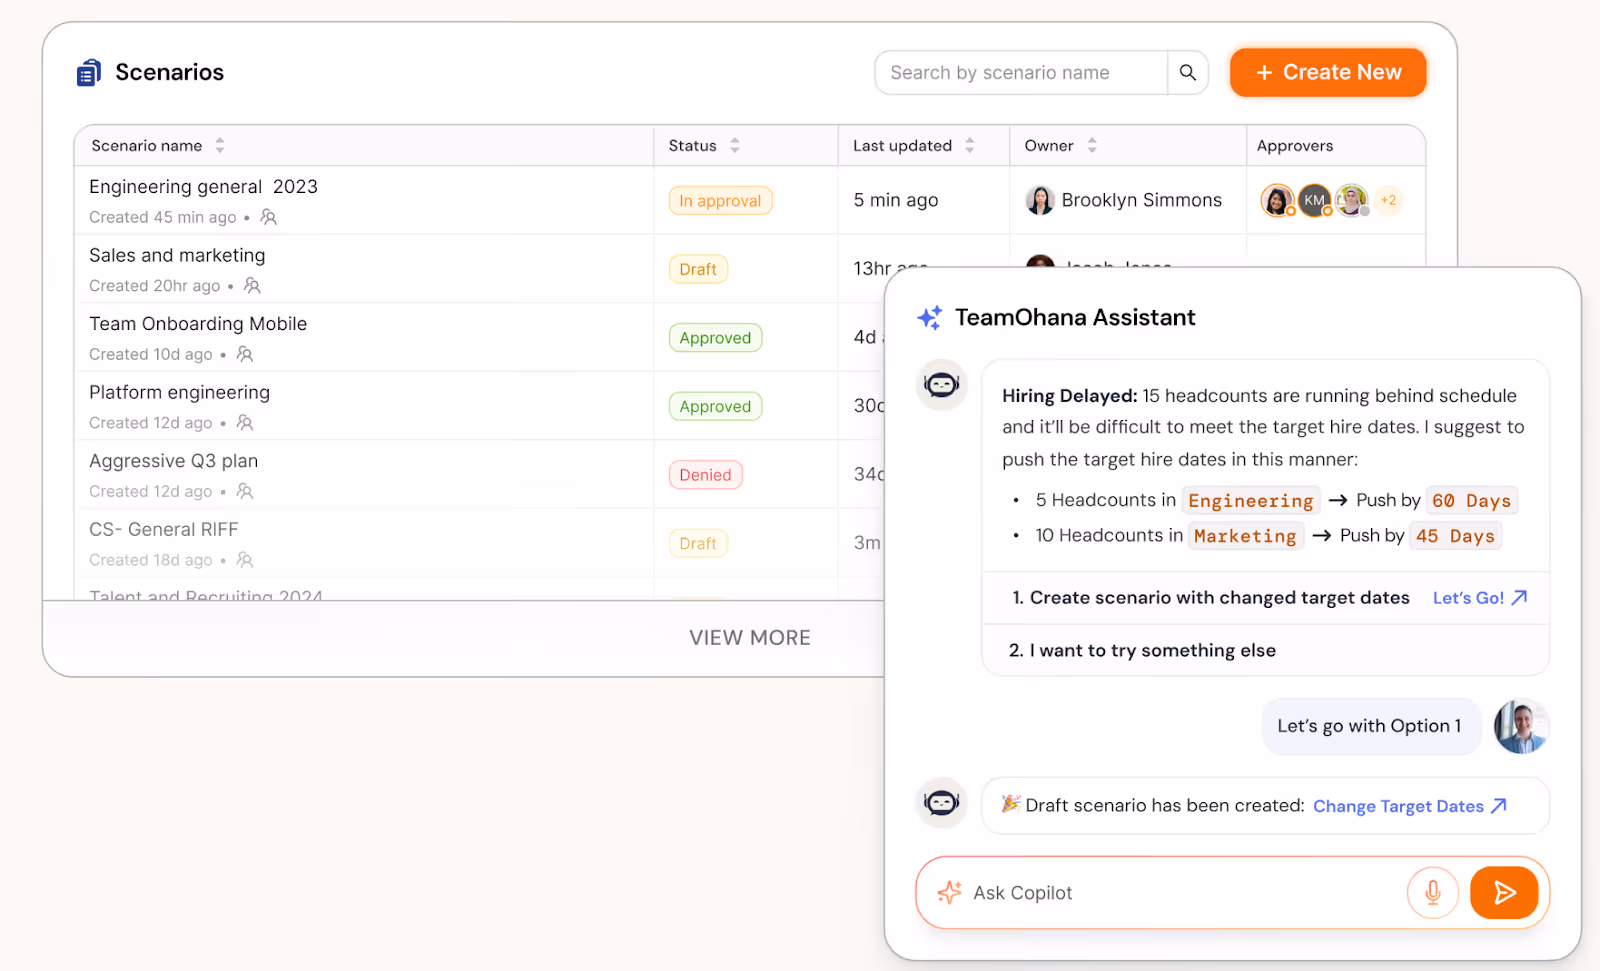Click the people icon under Aggressive Q3 plan
This screenshot has width=1600, height=971.
[x=245, y=491]
